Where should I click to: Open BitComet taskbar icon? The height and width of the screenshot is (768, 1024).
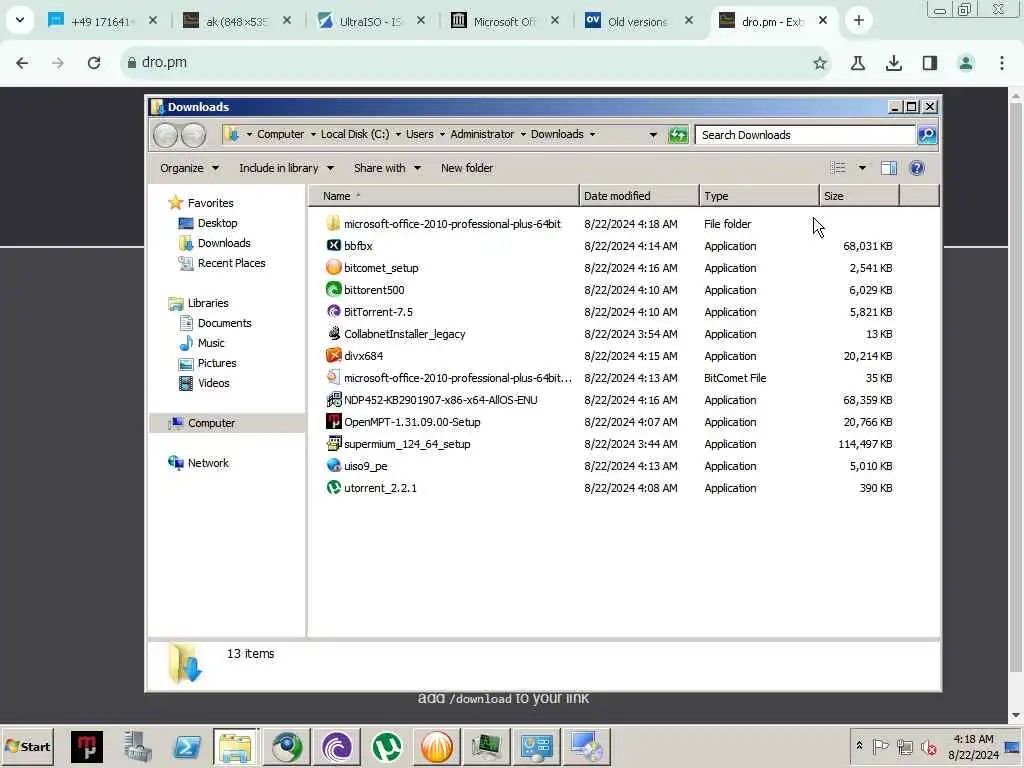pyautogui.click(x=436, y=746)
